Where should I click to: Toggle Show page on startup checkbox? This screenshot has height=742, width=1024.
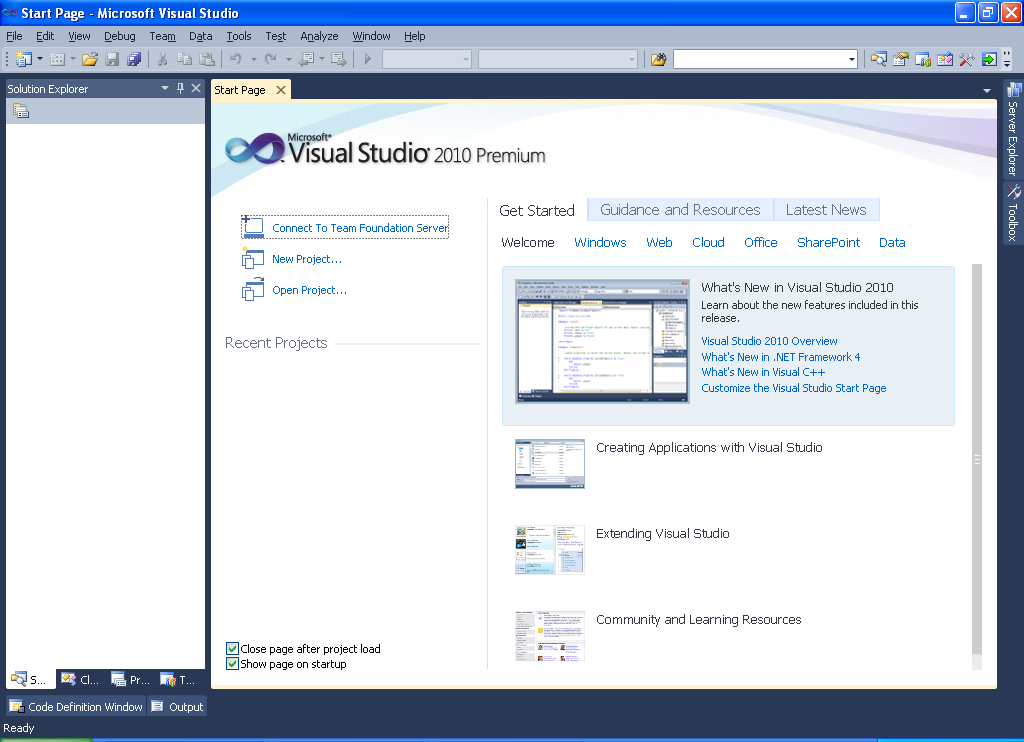click(232, 664)
